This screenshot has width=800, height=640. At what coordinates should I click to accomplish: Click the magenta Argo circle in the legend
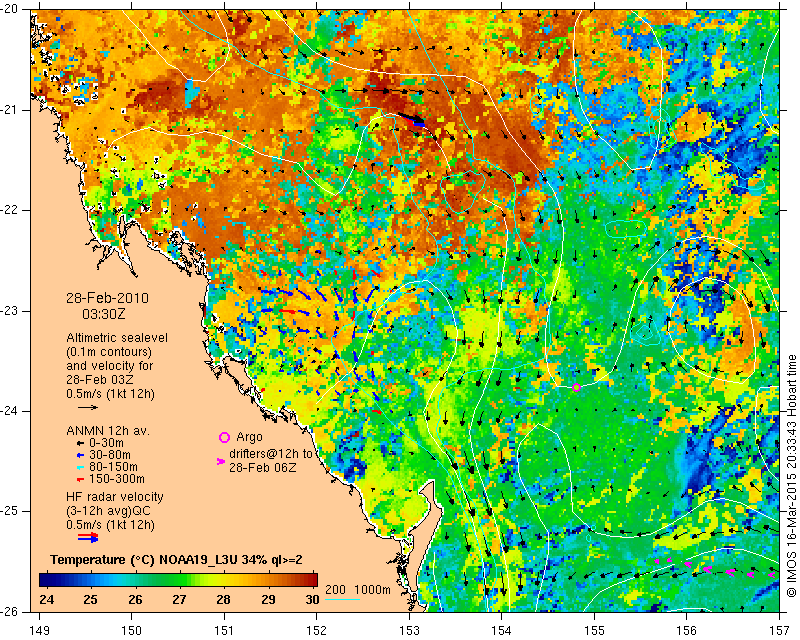coord(224,437)
